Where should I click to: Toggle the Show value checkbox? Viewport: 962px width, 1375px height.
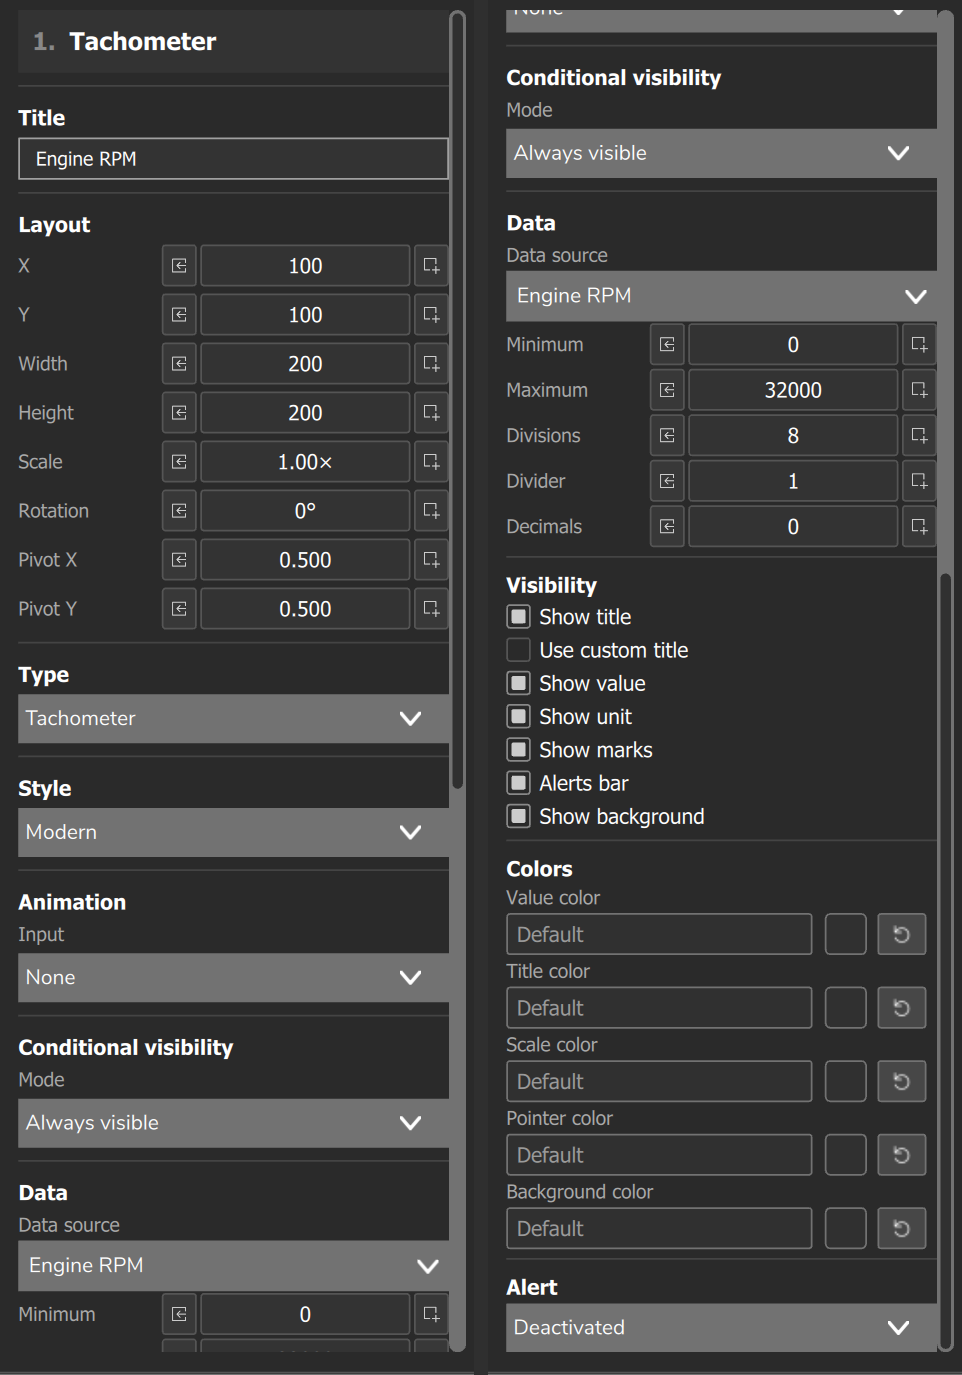click(518, 684)
